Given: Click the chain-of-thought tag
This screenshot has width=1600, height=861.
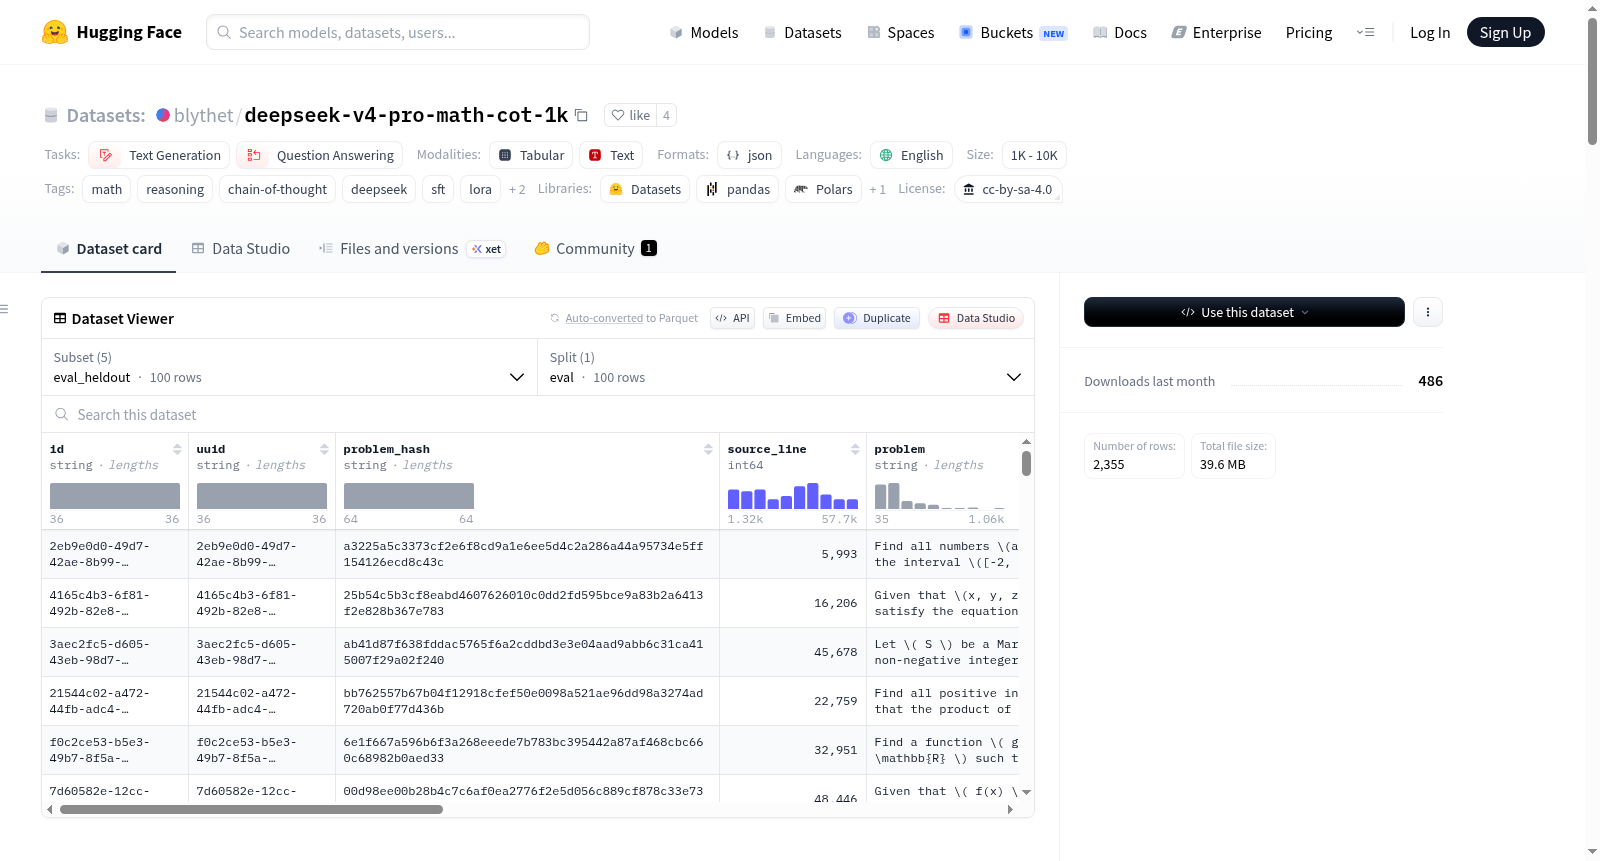Looking at the screenshot, I should (x=277, y=189).
